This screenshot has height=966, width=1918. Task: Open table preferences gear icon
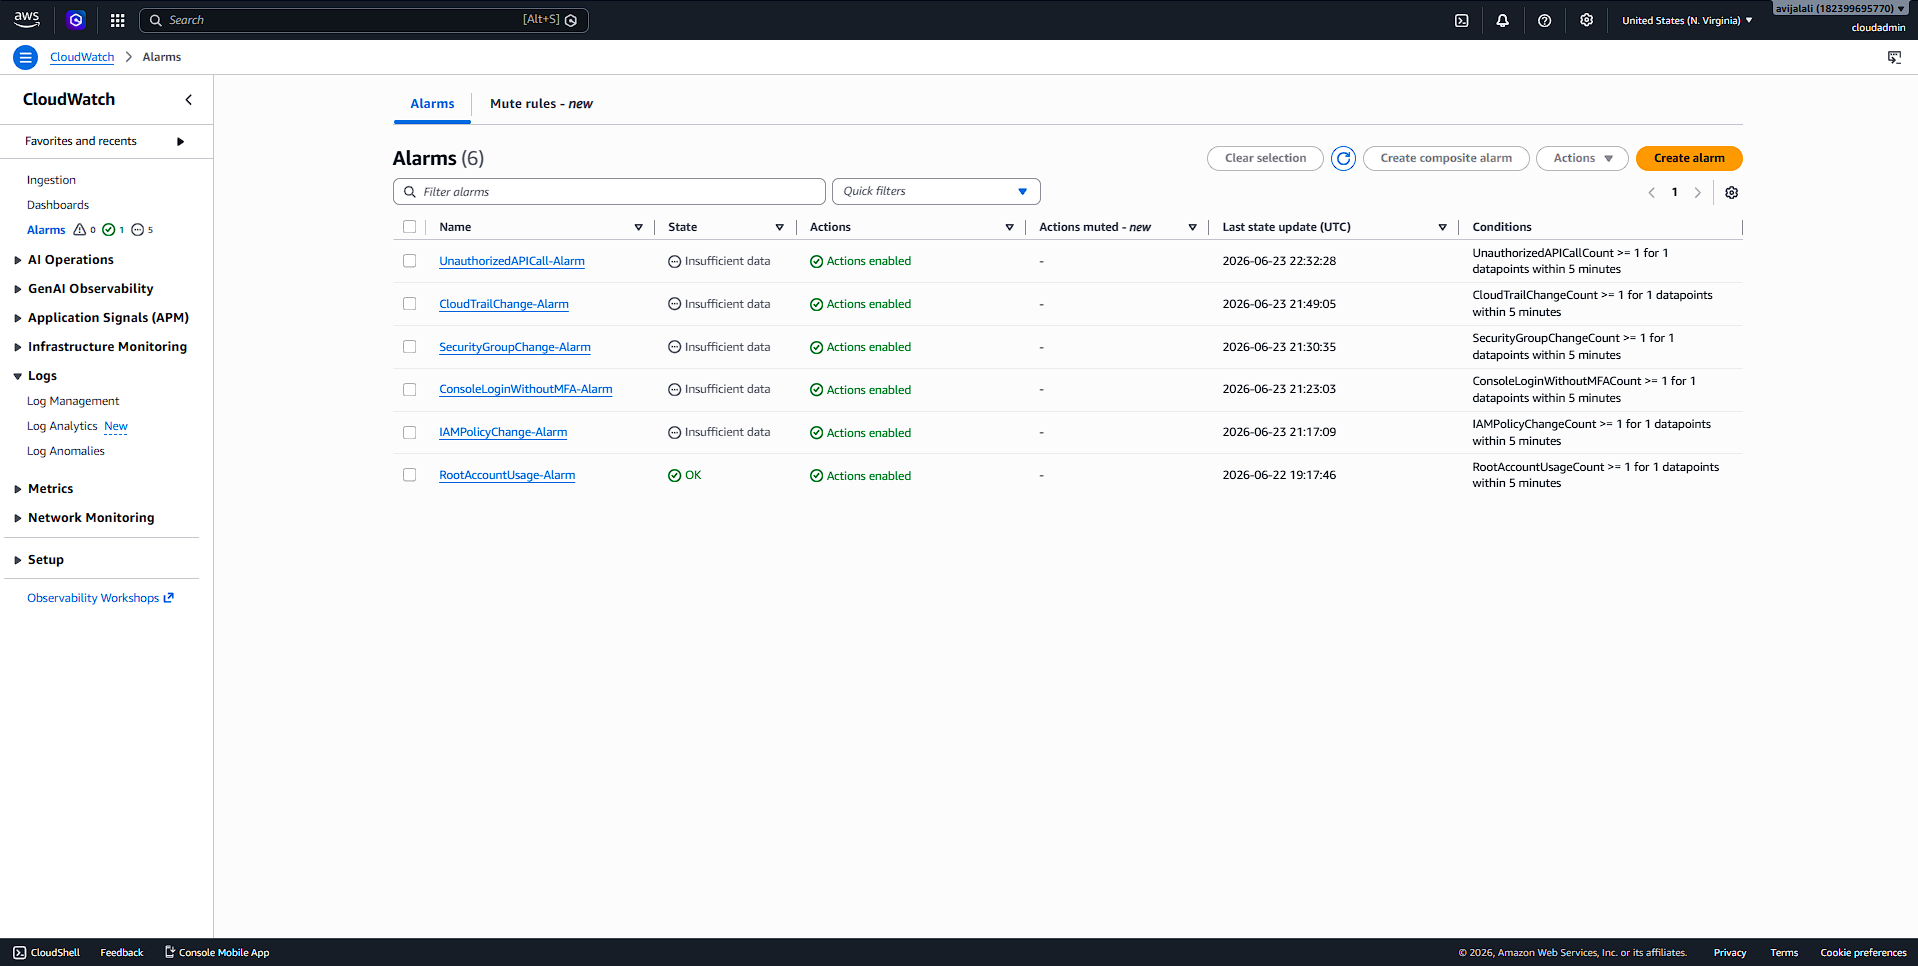pyautogui.click(x=1731, y=192)
